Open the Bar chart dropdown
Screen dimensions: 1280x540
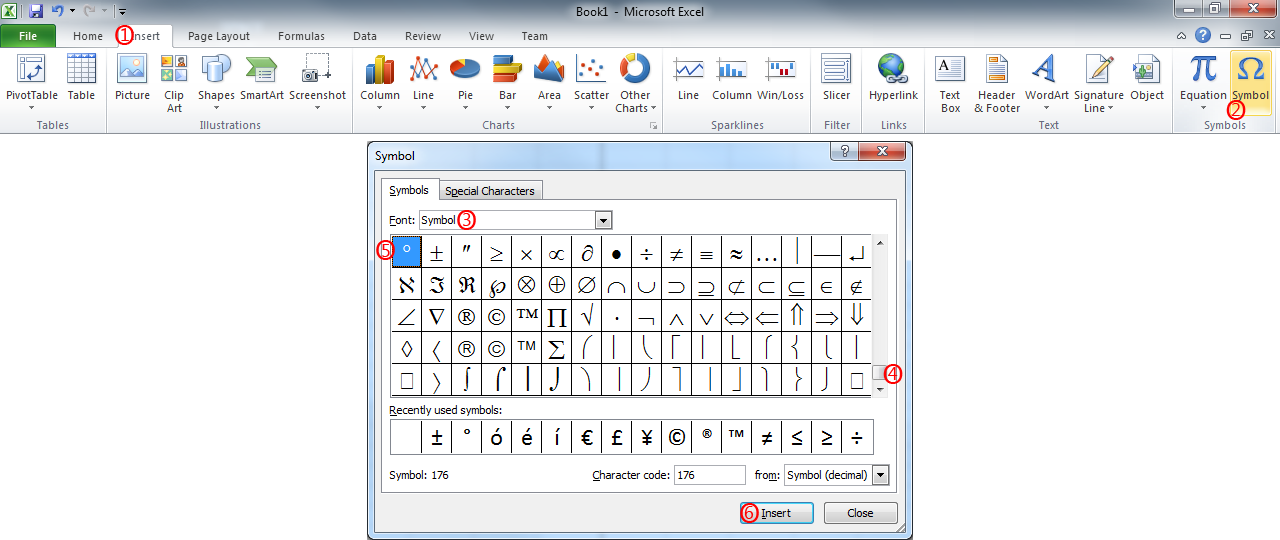pyautogui.click(x=508, y=82)
